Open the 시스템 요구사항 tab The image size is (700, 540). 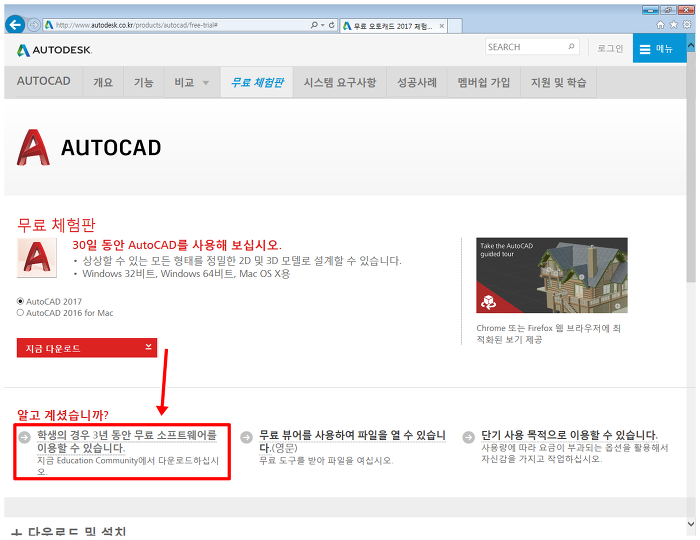coord(340,83)
